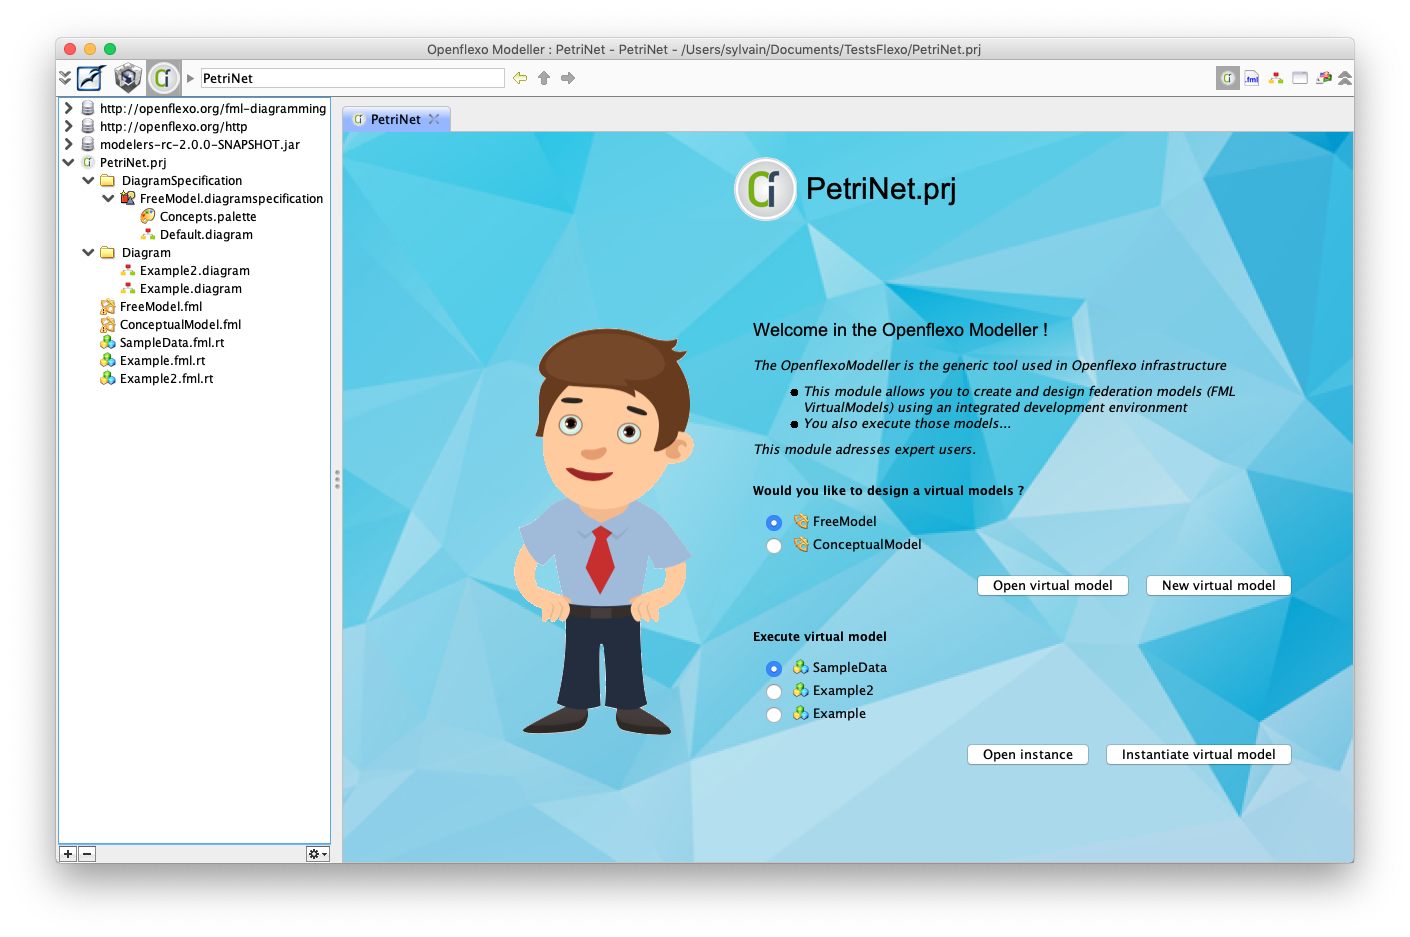Click the ConceptualModel.fml icon in tree
Viewport: 1410px width, 937px height.
pos(108,325)
